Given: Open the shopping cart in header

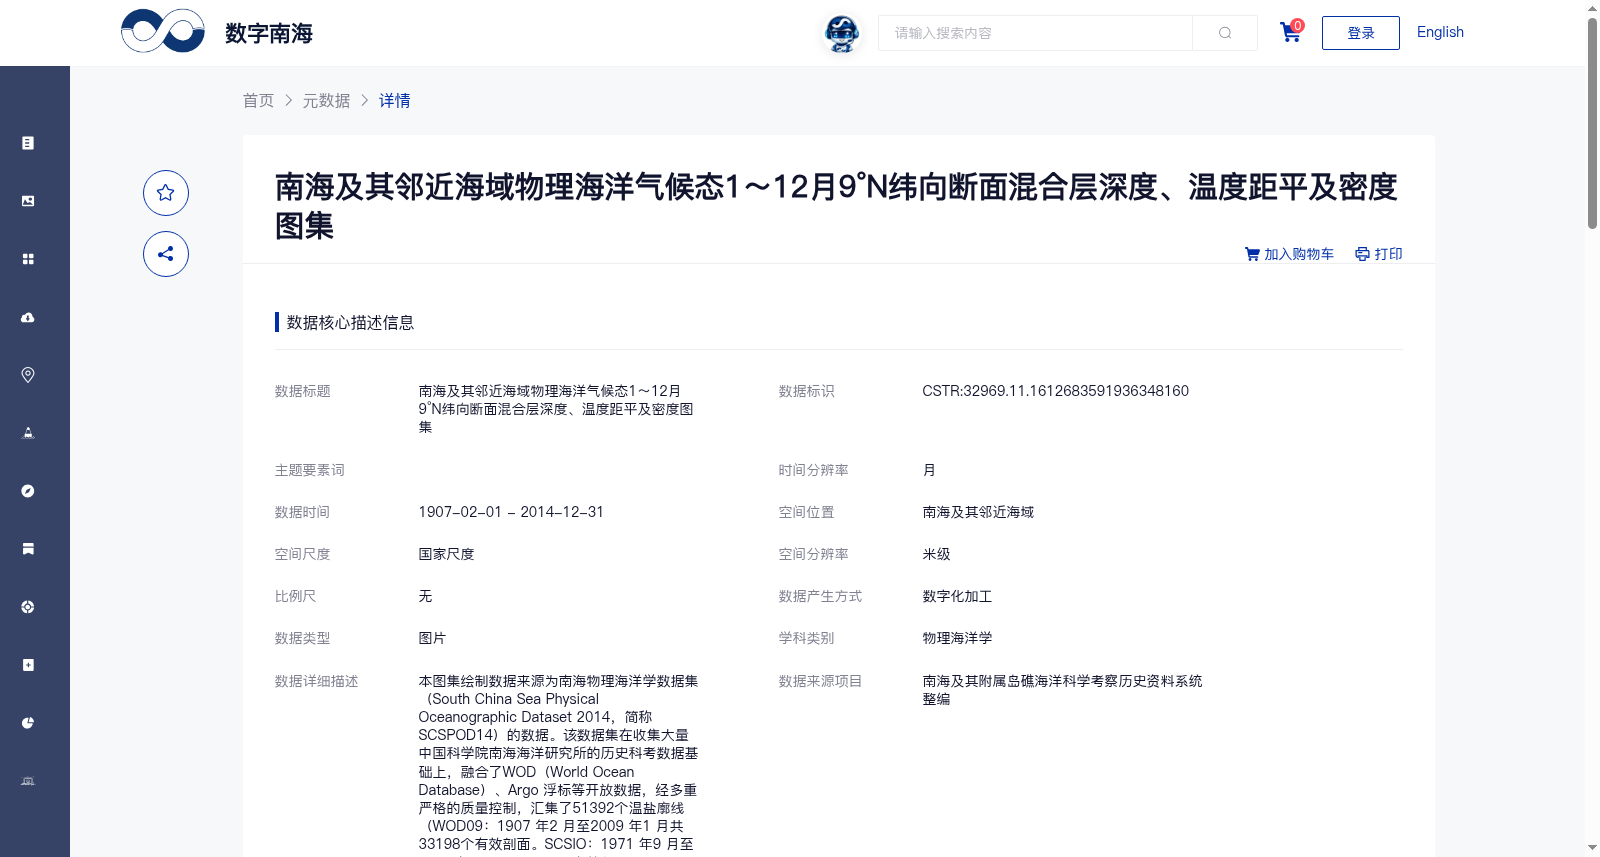Looking at the screenshot, I should [x=1291, y=32].
